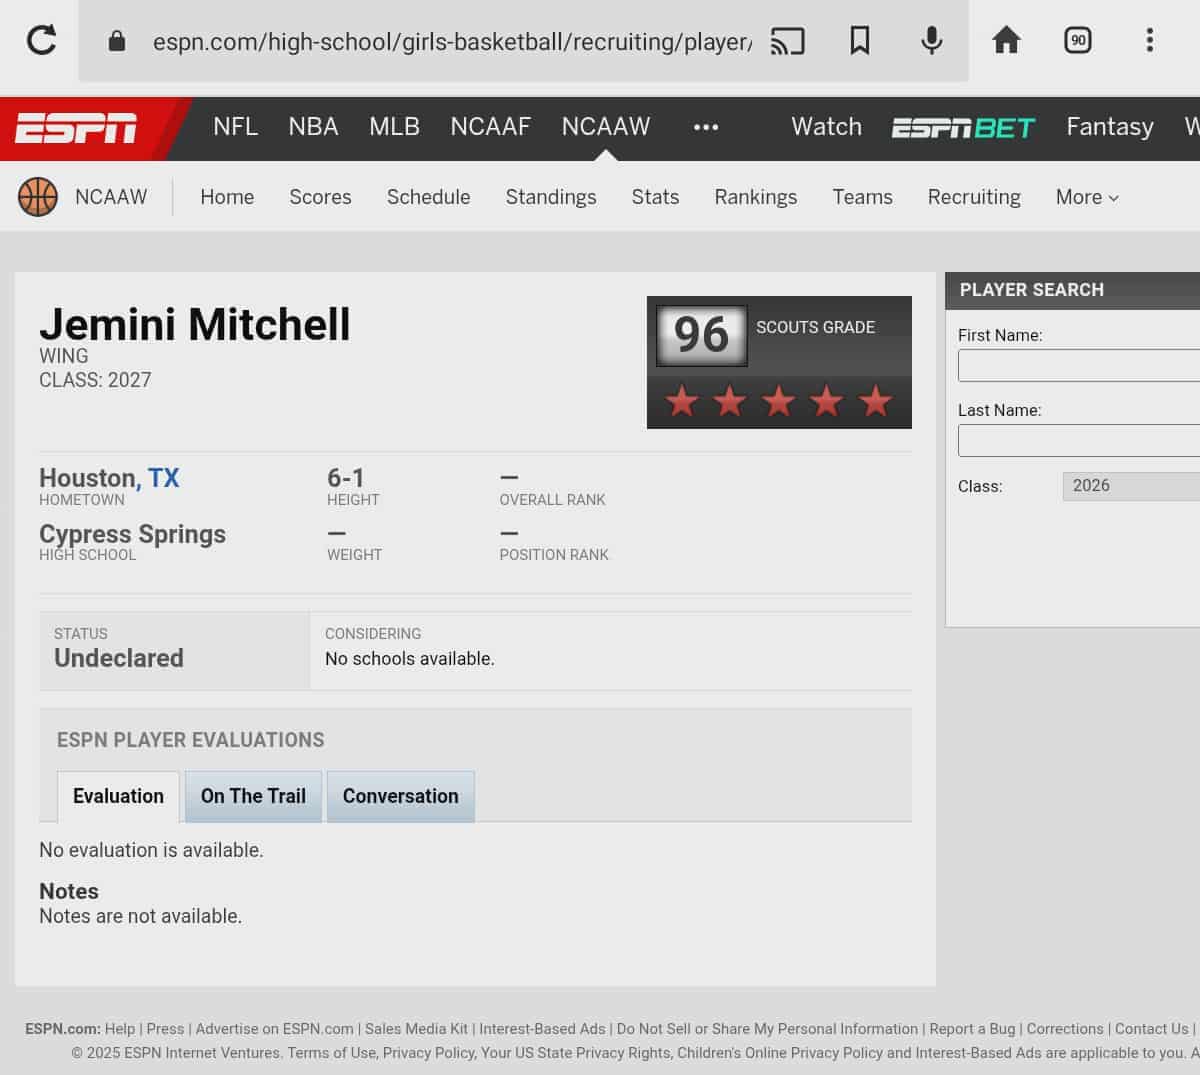Open the Recruiting menu item
The image size is (1200, 1075).
click(x=974, y=197)
